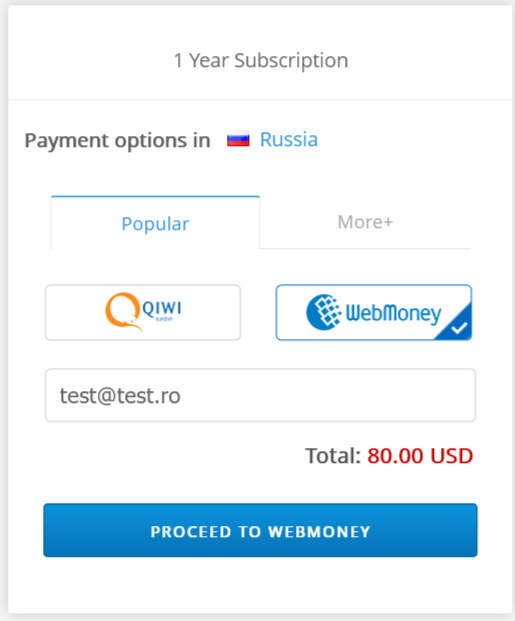
Task: Select the QIWI payment option
Action: pos(143,312)
